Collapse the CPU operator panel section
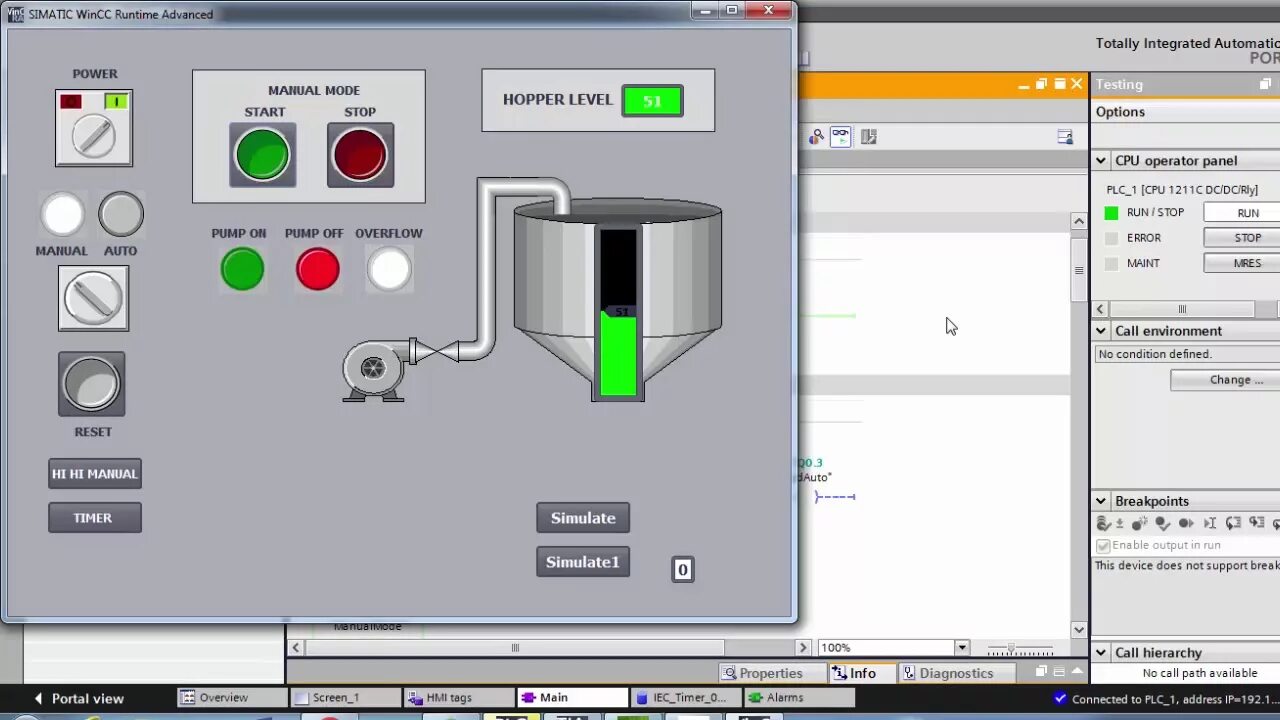Screen dimensions: 1280x720 tap(1101, 161)
